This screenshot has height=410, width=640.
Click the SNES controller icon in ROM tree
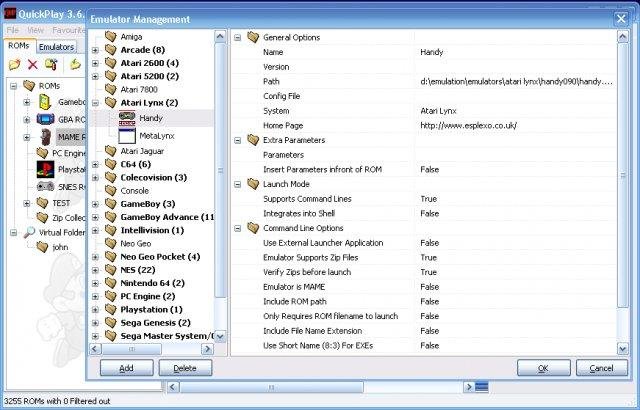[x=45, y=187]
